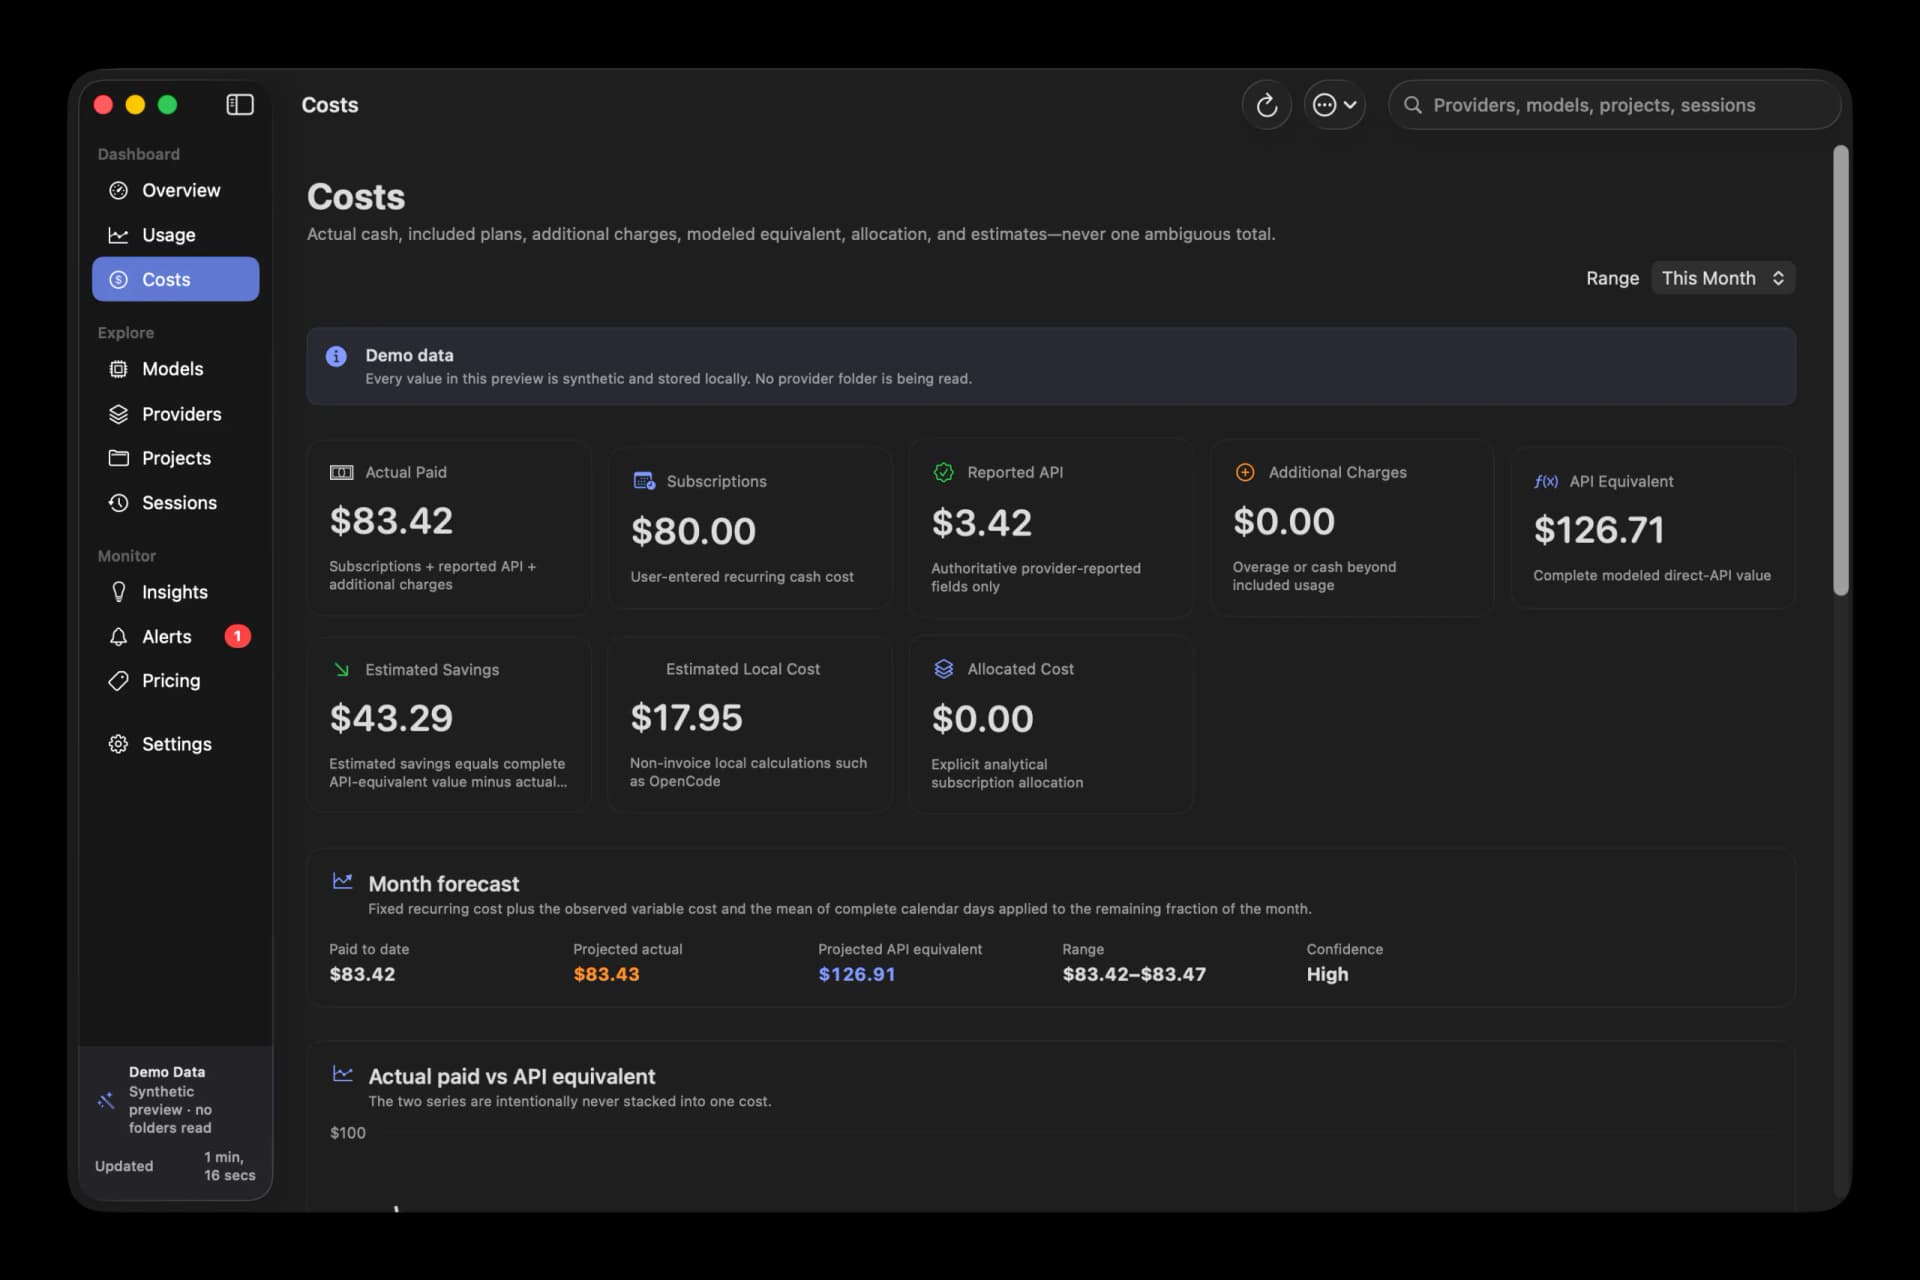Click the $100 chart axis label
The width and height of the screenshot is (1920, 1280).
(348, 1133)
